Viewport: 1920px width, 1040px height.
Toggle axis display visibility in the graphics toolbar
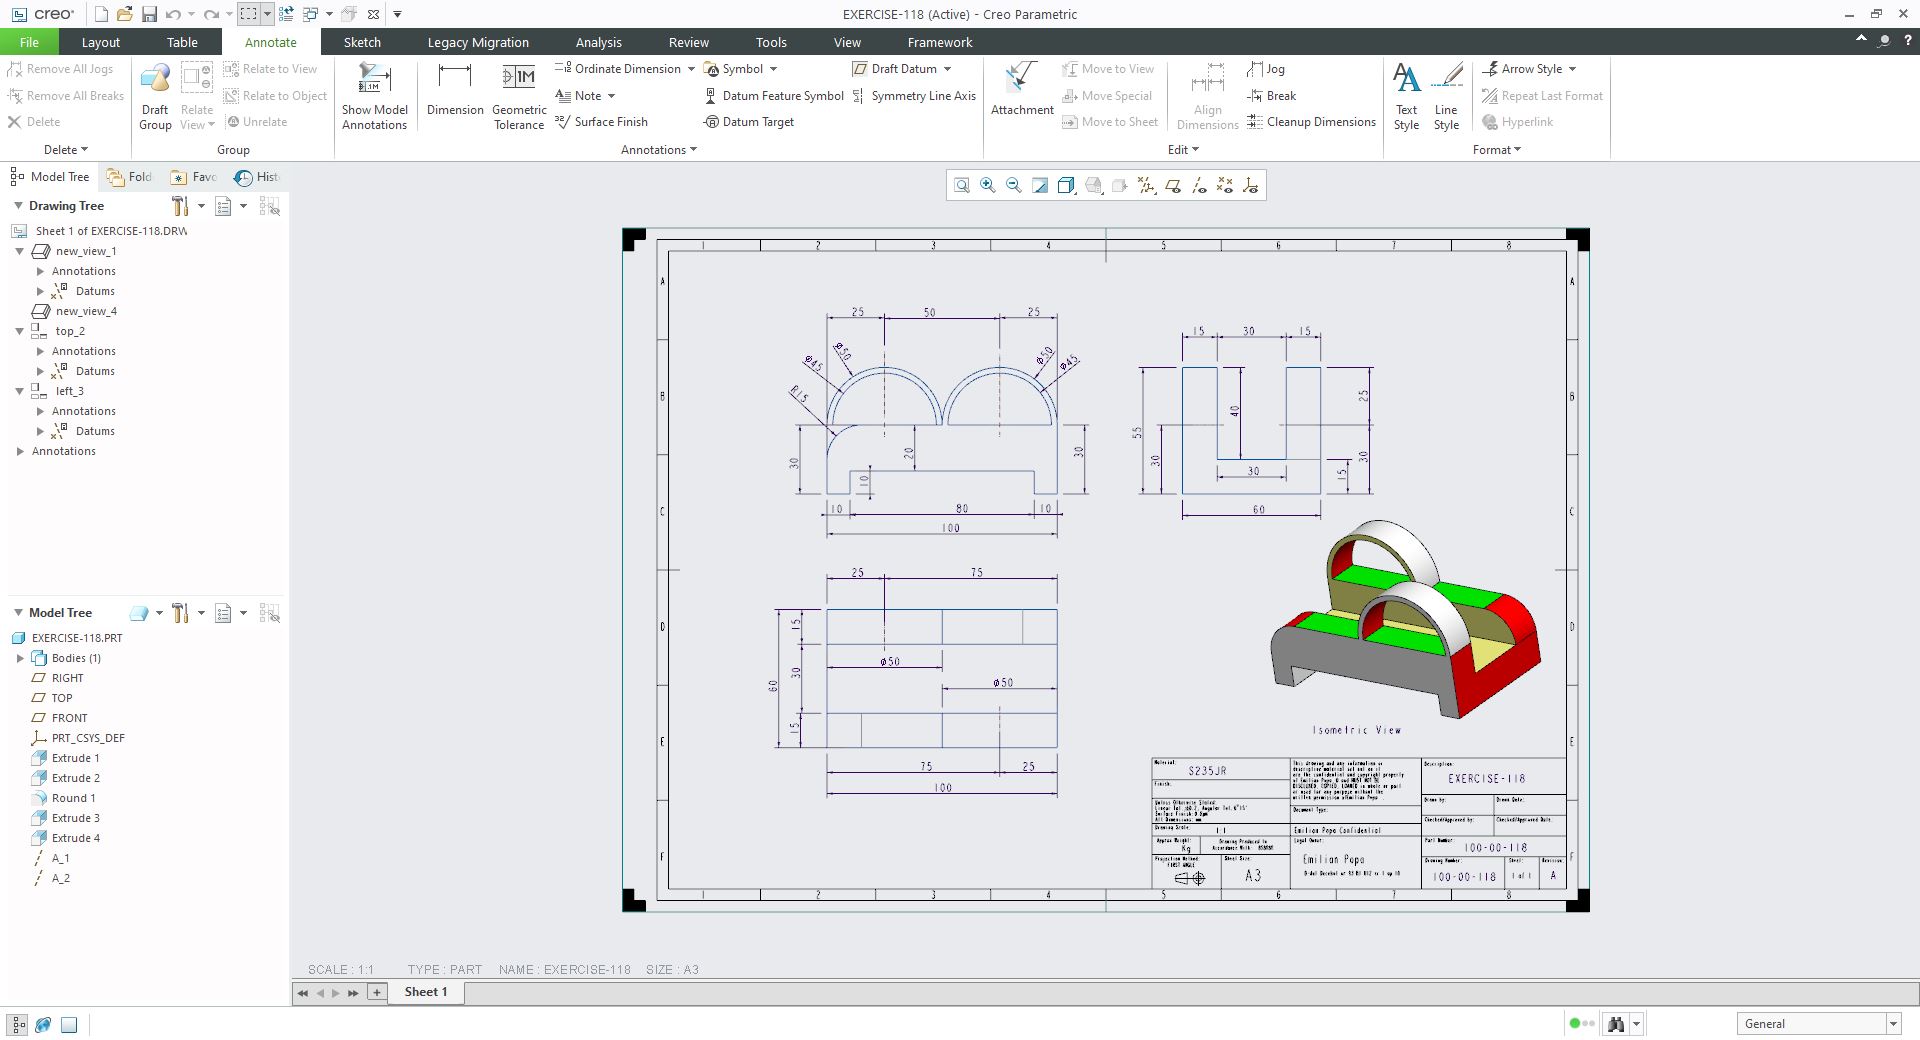point(1199,185)
